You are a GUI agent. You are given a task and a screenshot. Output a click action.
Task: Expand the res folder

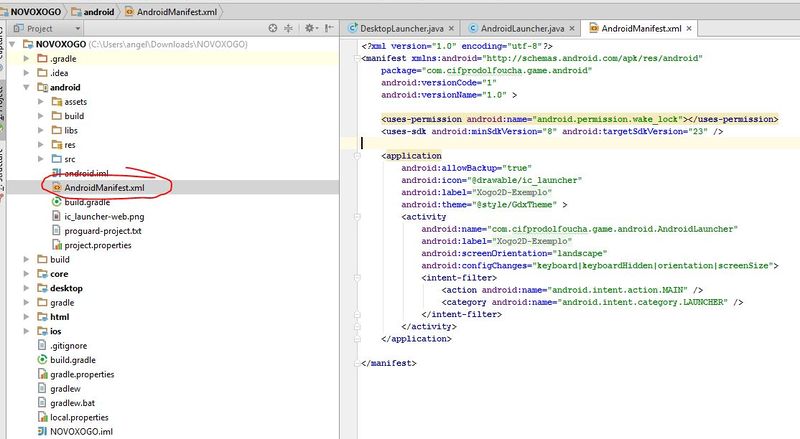pyautogui.click(x=40, y=144)
